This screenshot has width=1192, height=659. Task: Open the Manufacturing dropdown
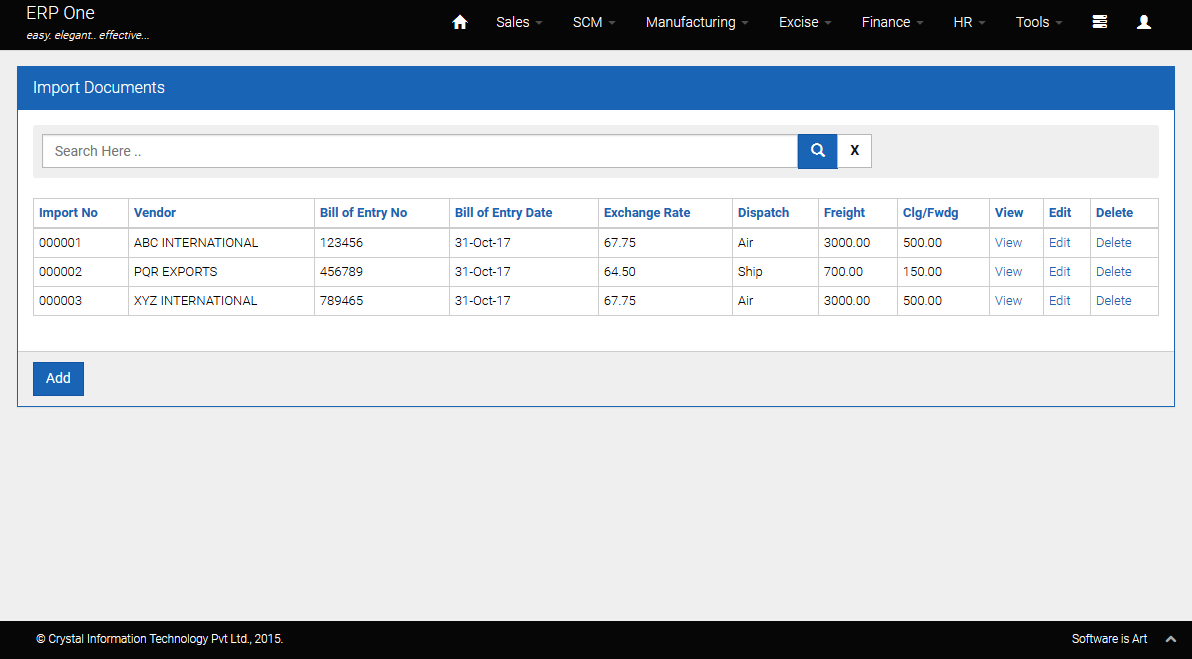click(x=697, y=22)
